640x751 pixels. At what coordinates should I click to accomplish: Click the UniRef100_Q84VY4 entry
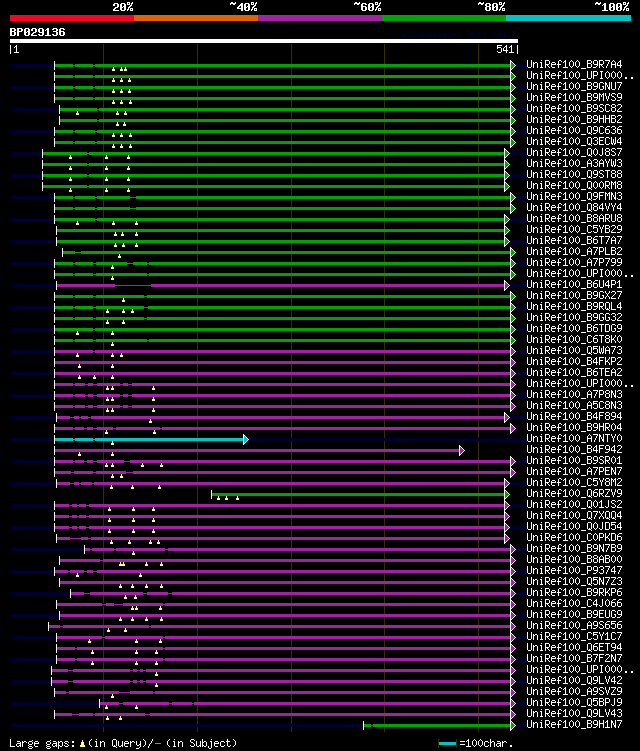[x=574, y=207]
